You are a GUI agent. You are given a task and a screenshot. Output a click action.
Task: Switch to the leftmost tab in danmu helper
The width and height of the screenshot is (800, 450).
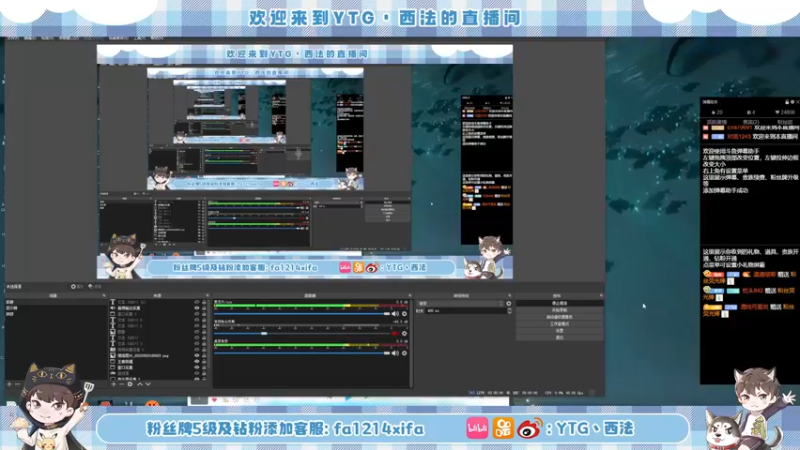tap(717, 122)
